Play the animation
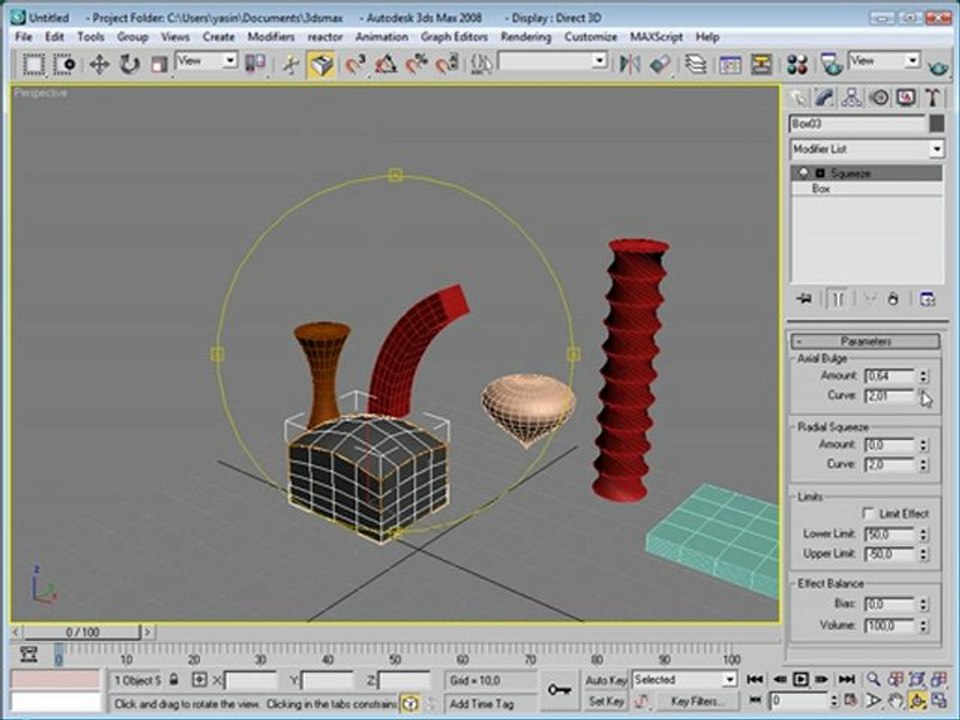960x720 pixels. (x=800, y=679)
